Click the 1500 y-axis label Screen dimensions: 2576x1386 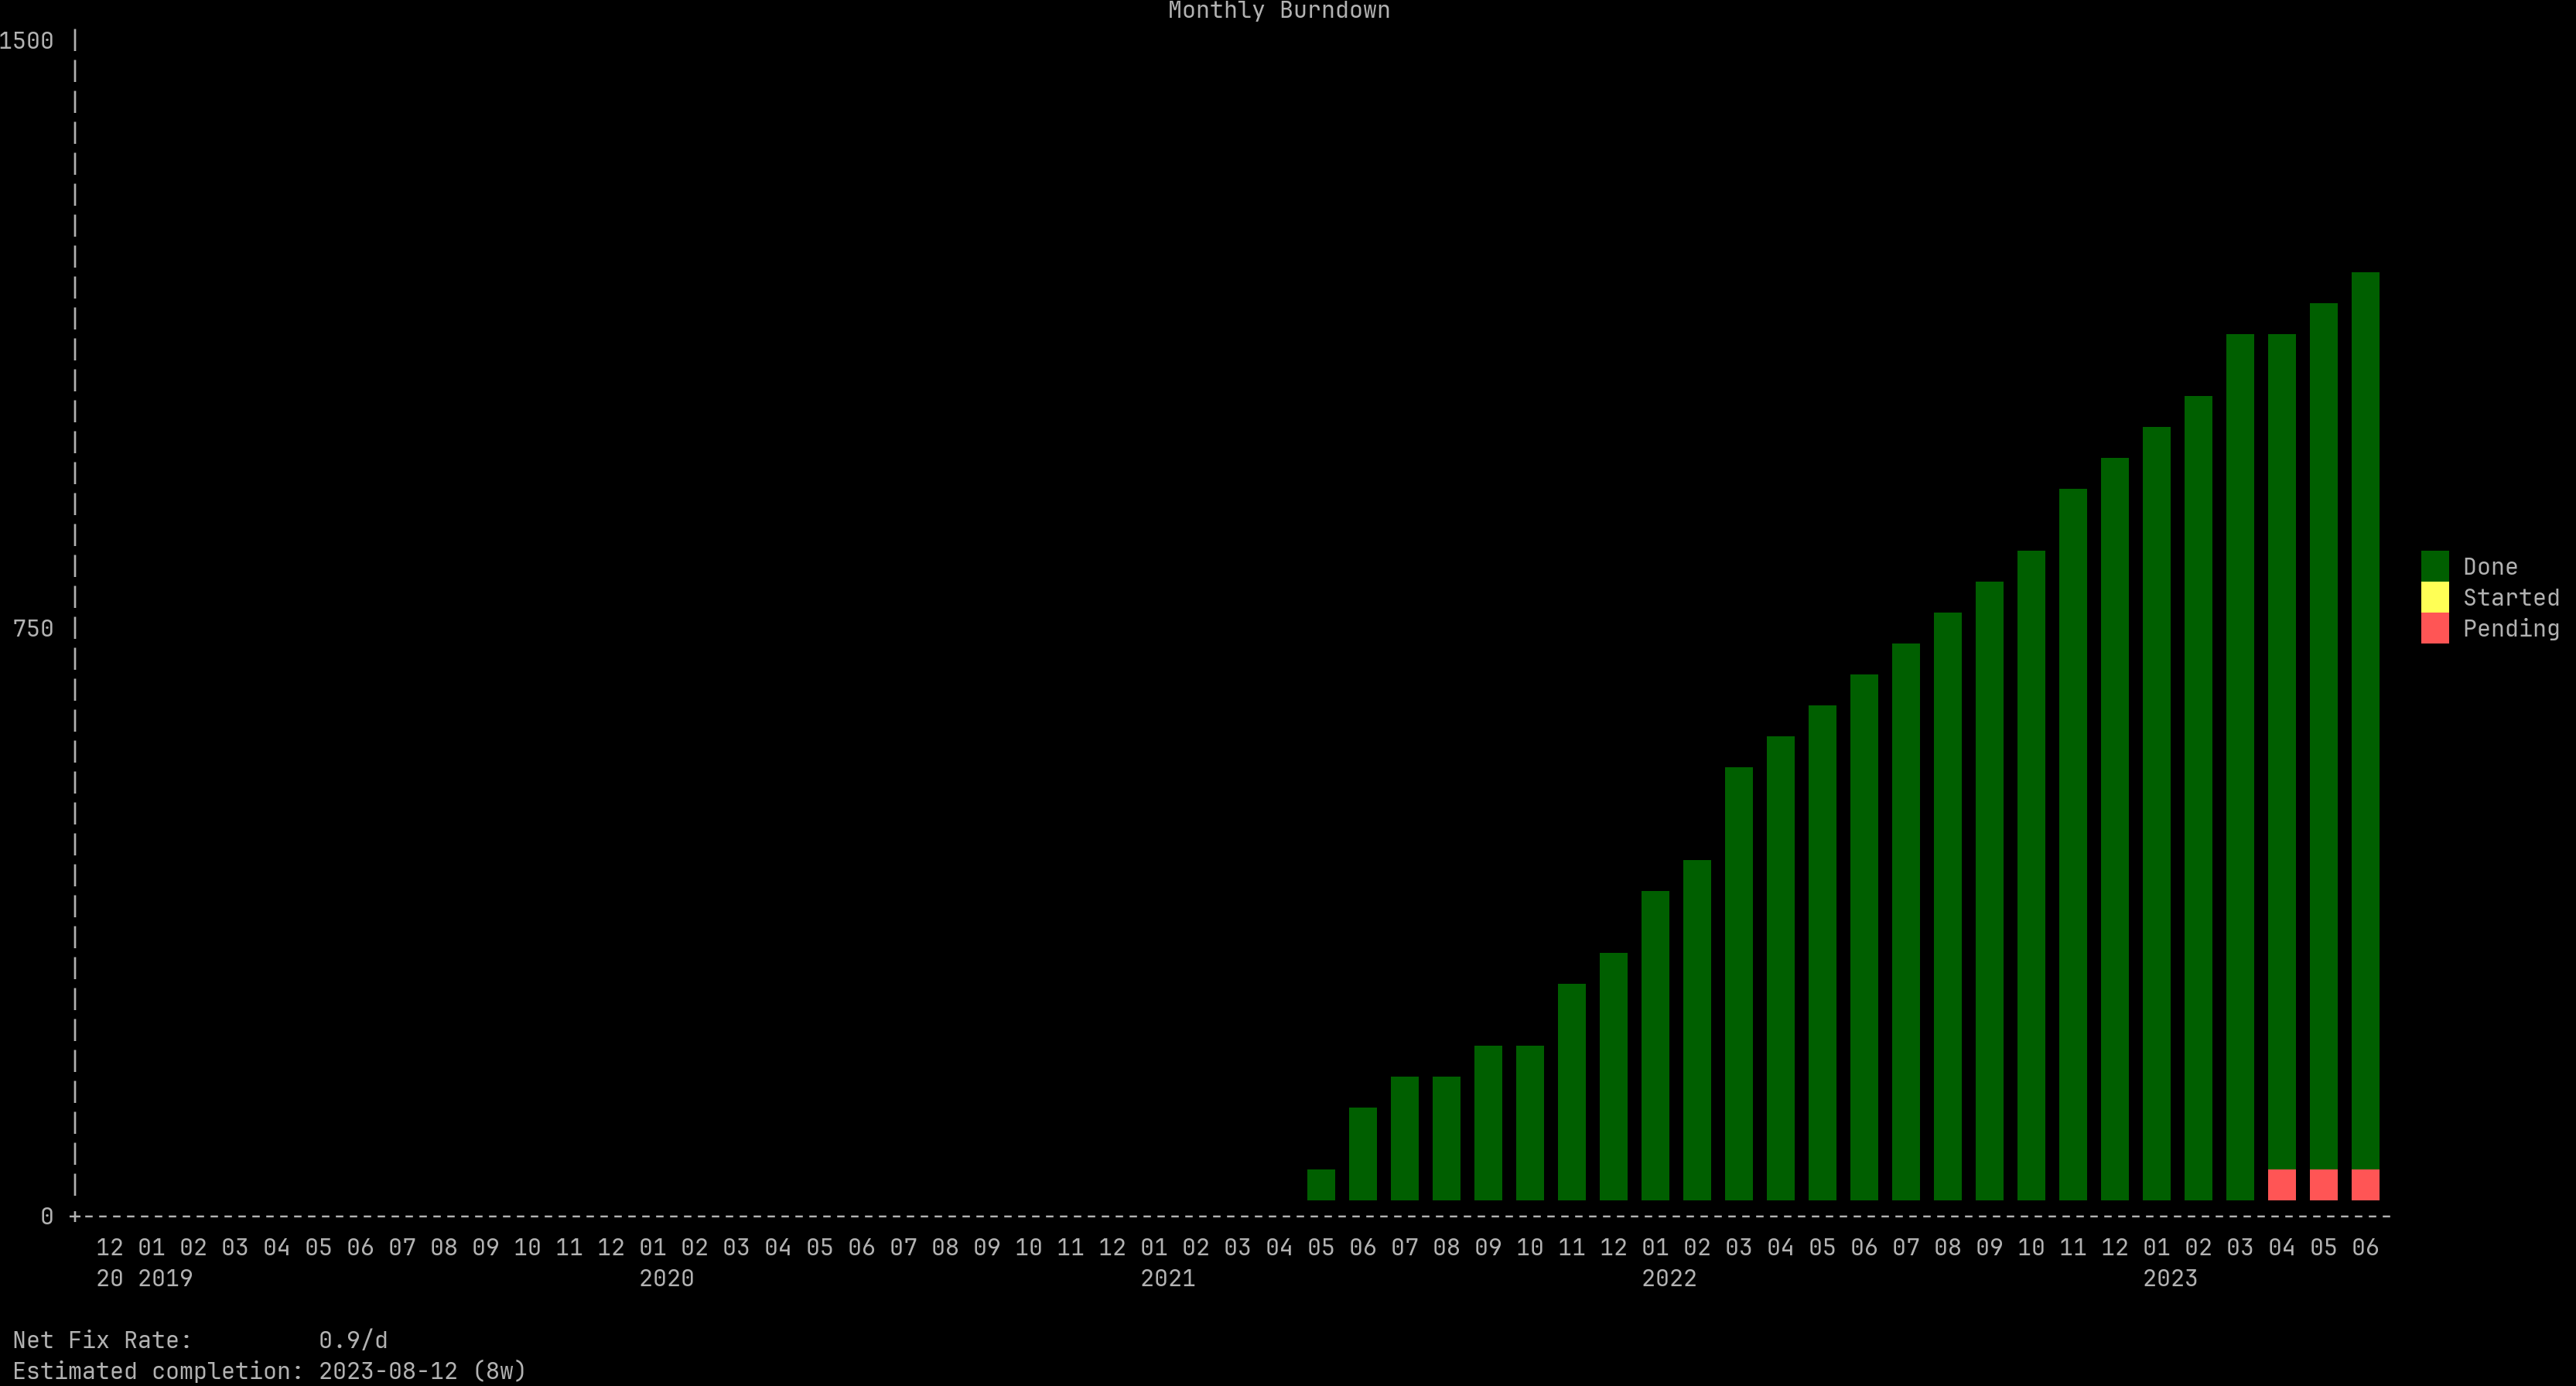click(x=27, y=41)
